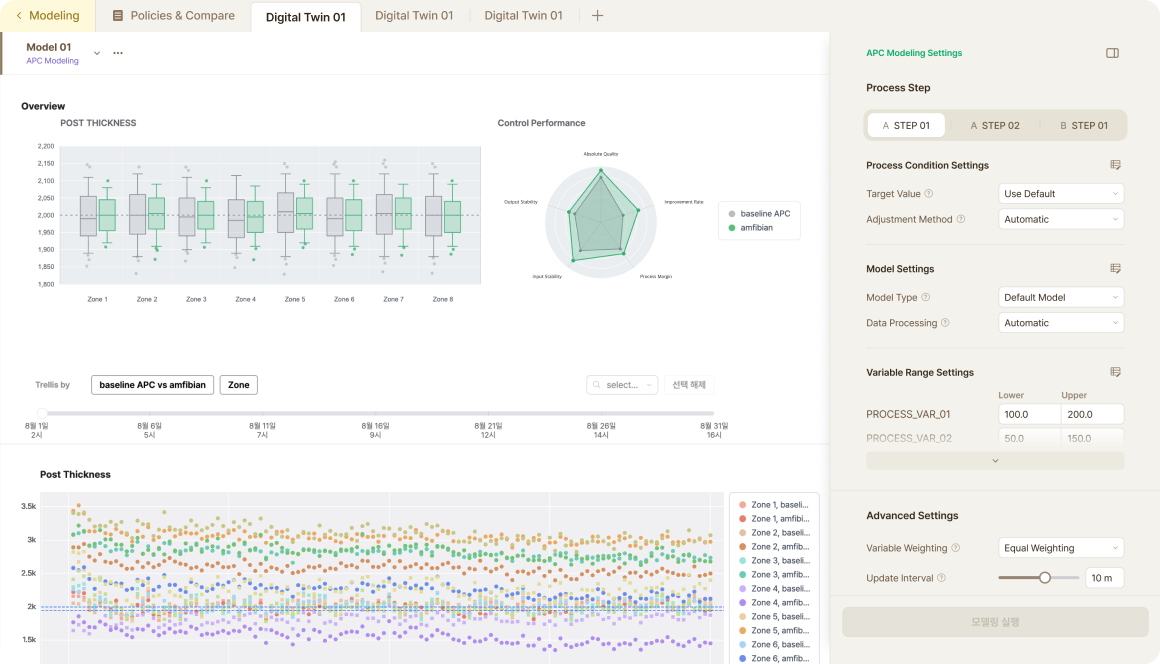Show help for Target Value
Screen dimensions: 1160x664
pos(929,194)
